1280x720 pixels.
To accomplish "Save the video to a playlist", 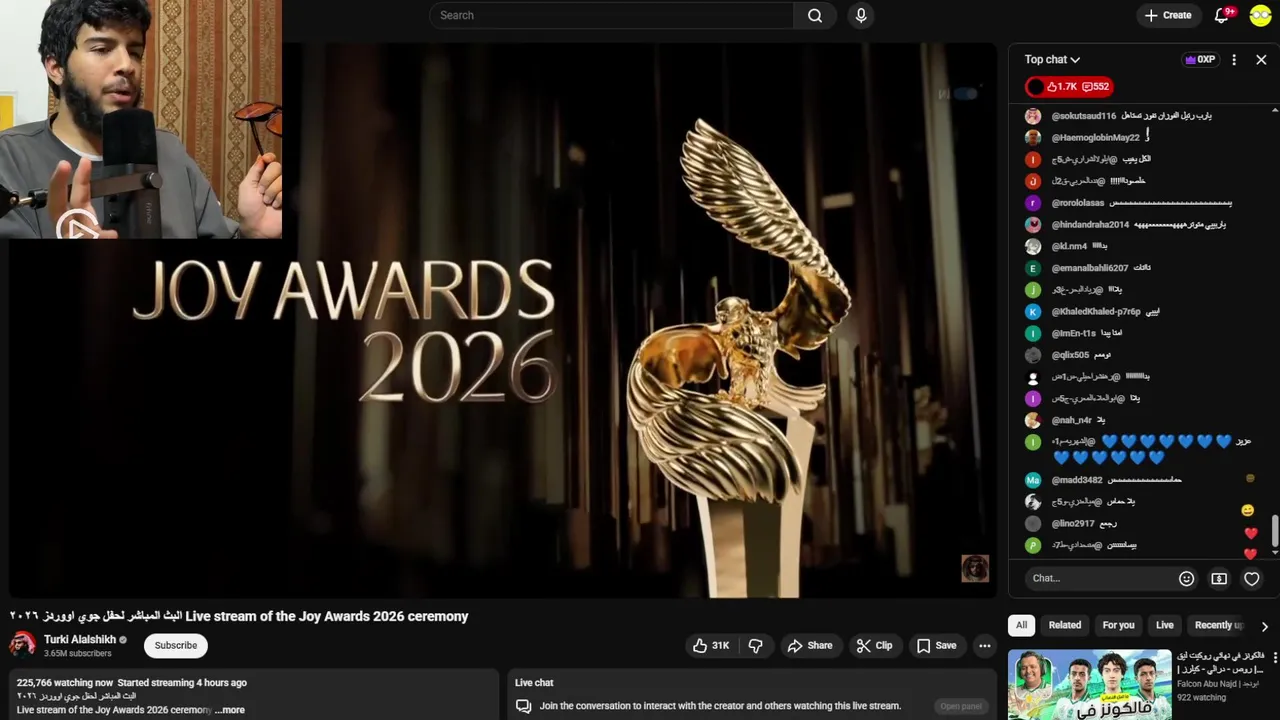I will tap(936, 646).
